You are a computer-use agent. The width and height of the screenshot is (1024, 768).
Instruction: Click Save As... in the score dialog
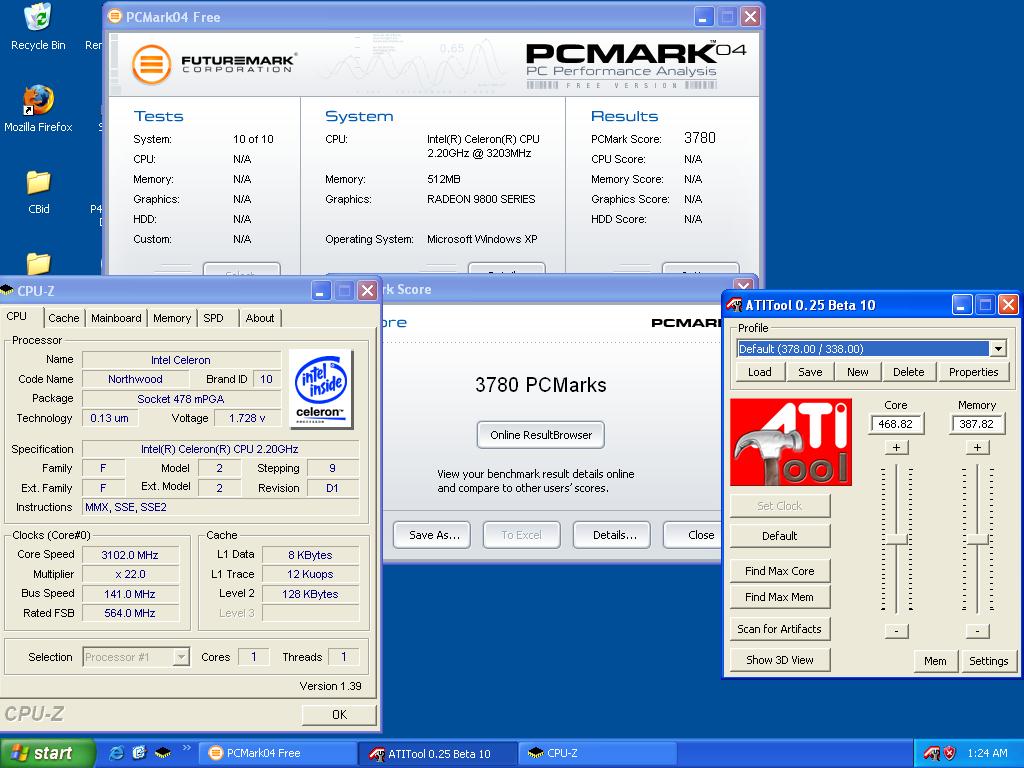[434, 535]
